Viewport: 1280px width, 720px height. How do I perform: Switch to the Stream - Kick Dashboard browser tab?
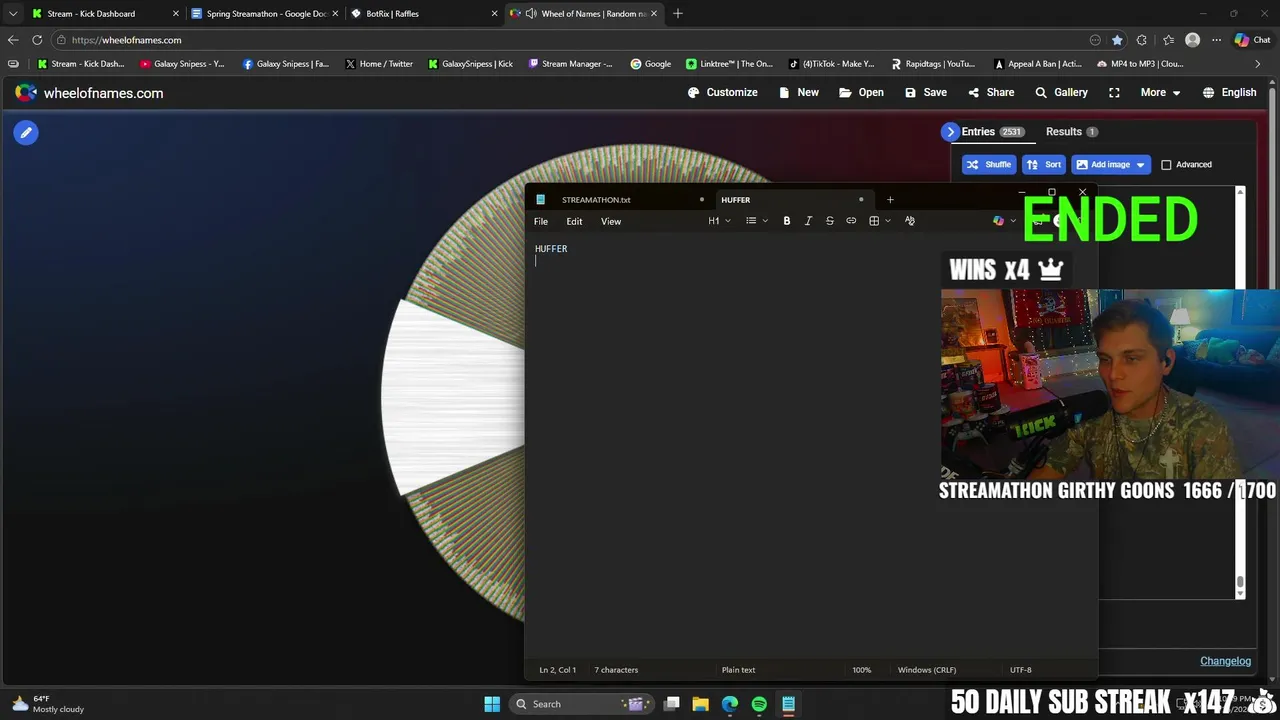pyautogui.click(x=105, y=14)
